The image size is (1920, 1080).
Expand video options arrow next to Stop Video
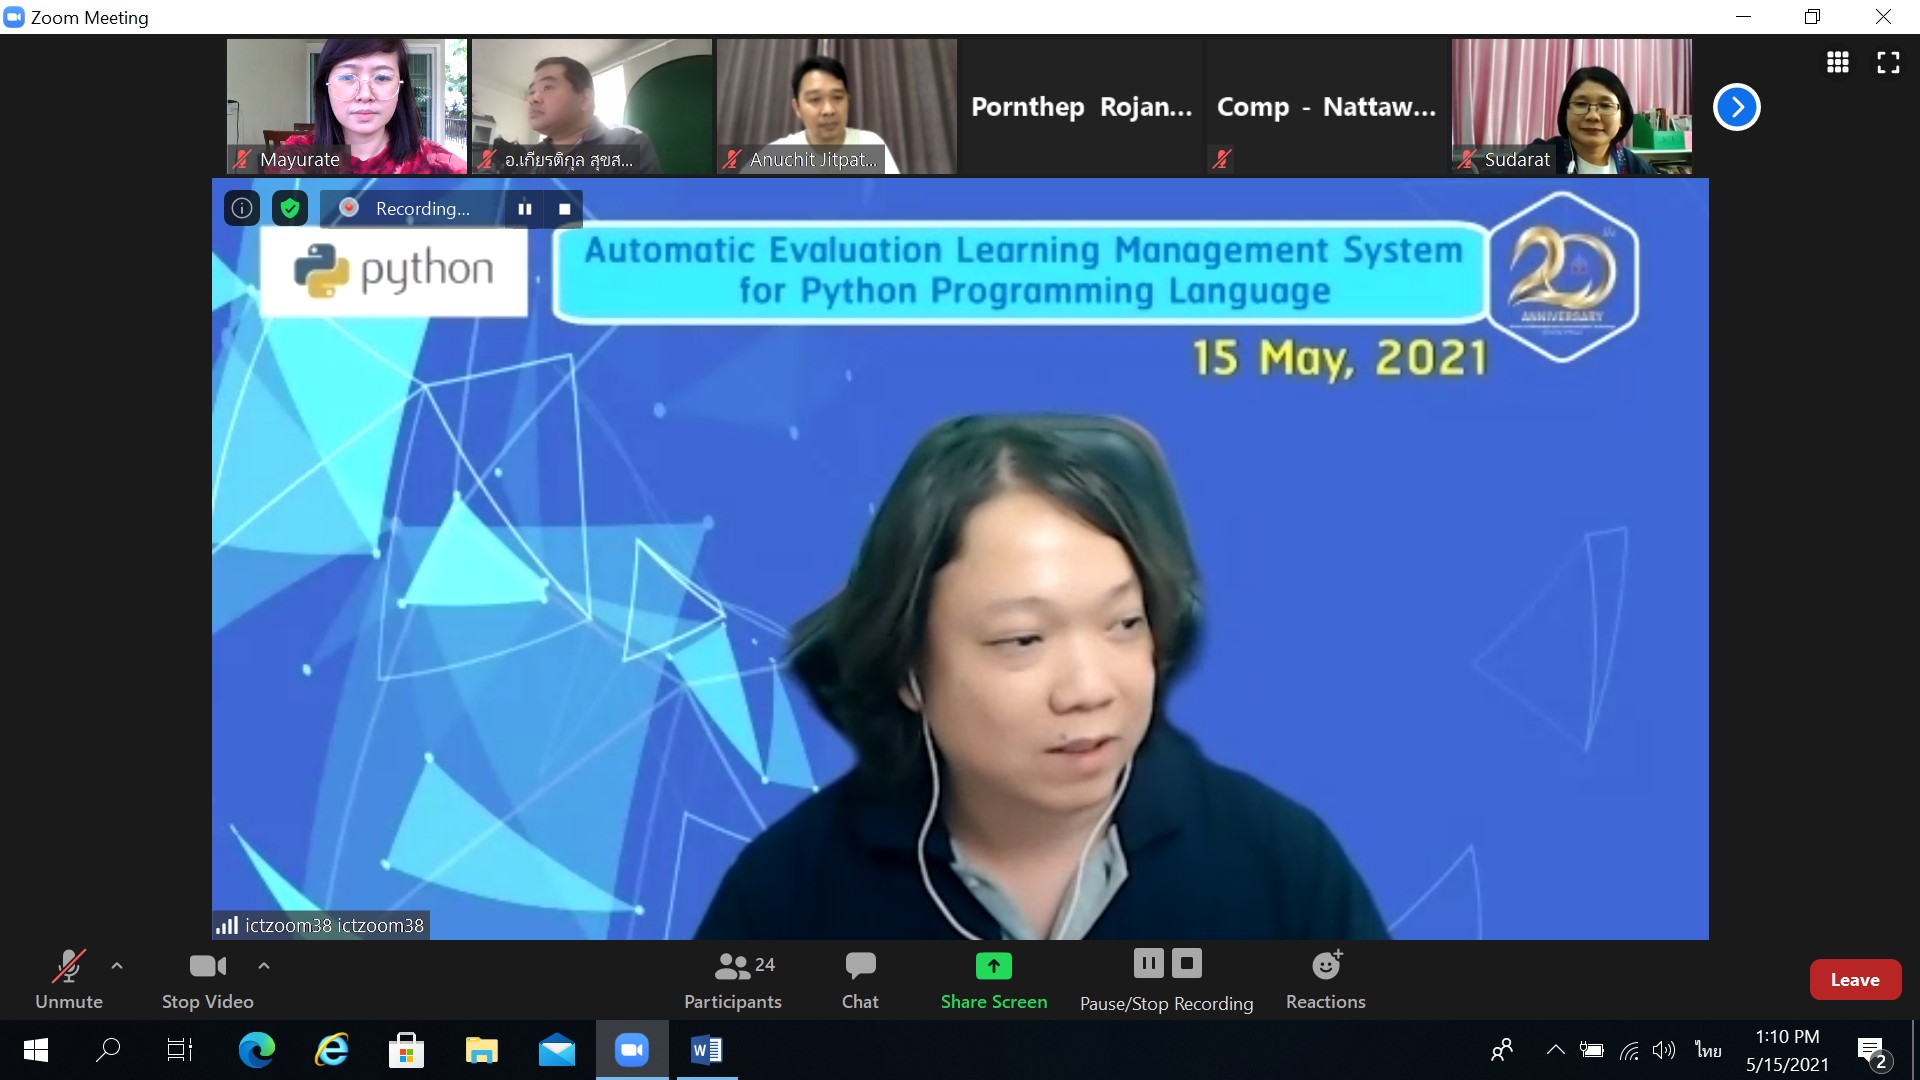point(264,966)
